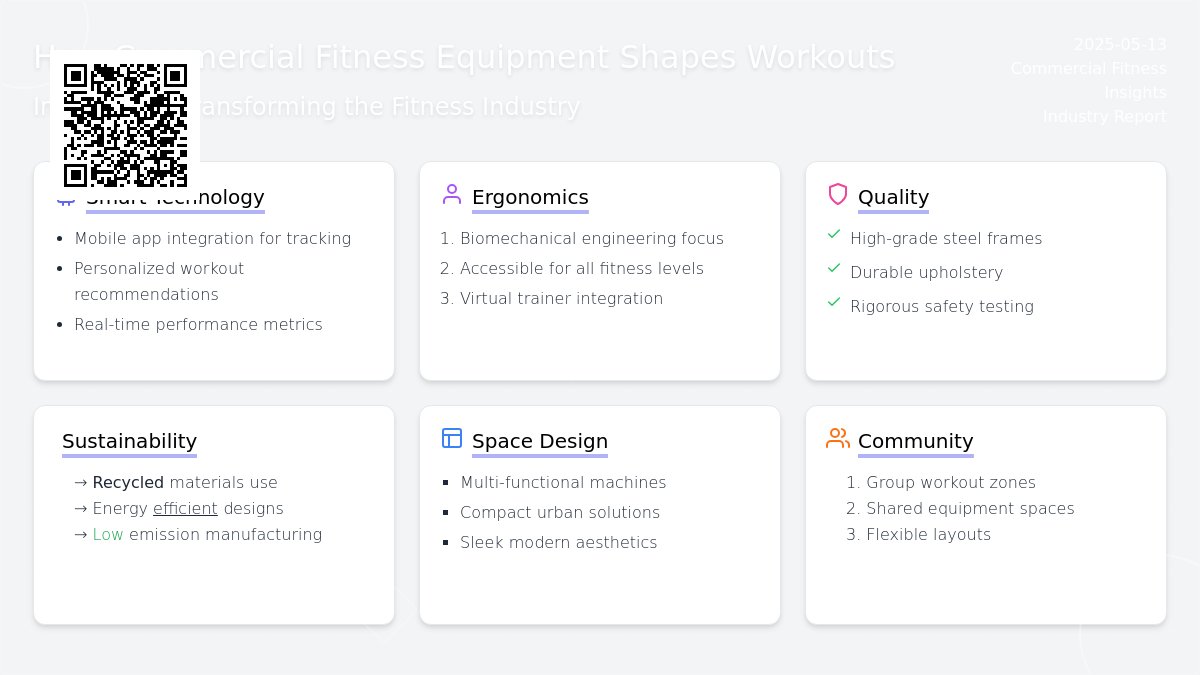Image resolution: width=1200 pixels, height=675 pixels.
Task: Select Virtual trainer integration list item
Action: pos(561,299)
